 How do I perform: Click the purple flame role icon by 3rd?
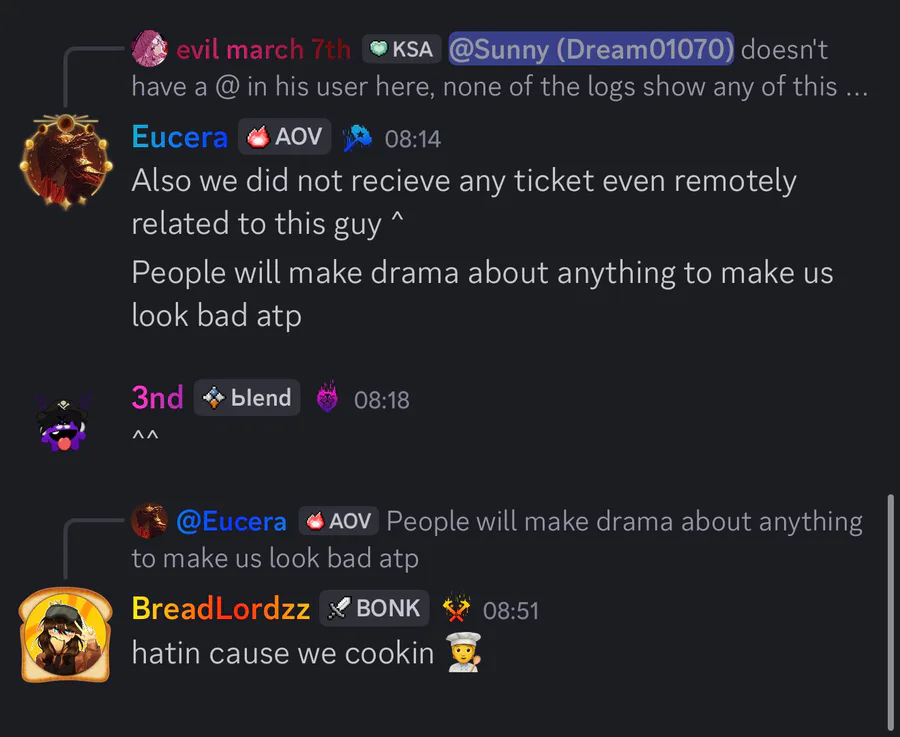(327, 399)
